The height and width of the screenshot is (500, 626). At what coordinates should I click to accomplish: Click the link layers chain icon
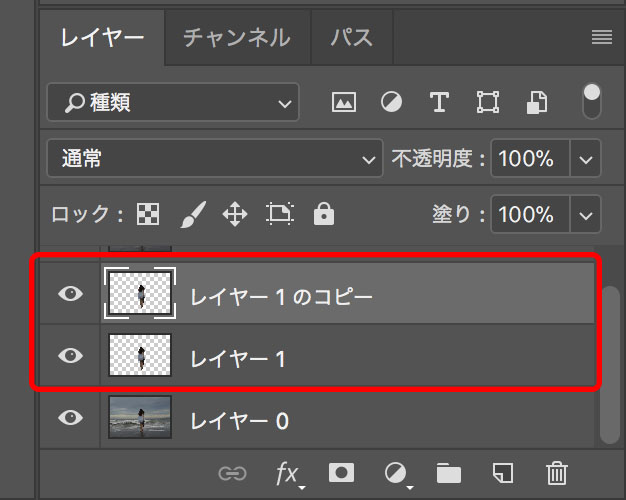click(x=232, y=474)
